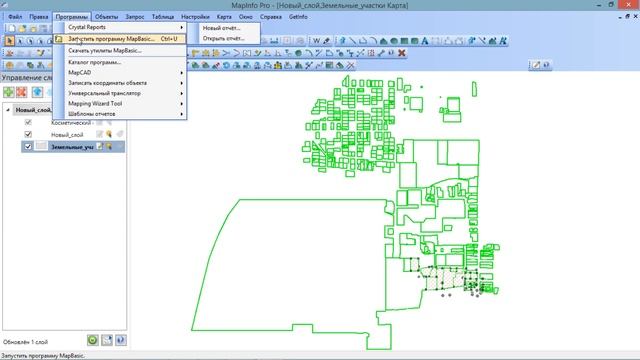The width and height of the screenshot is (640, 360).
Task: Click 'Обновлён 1 слой' status text
Action: tap(25, 342)
